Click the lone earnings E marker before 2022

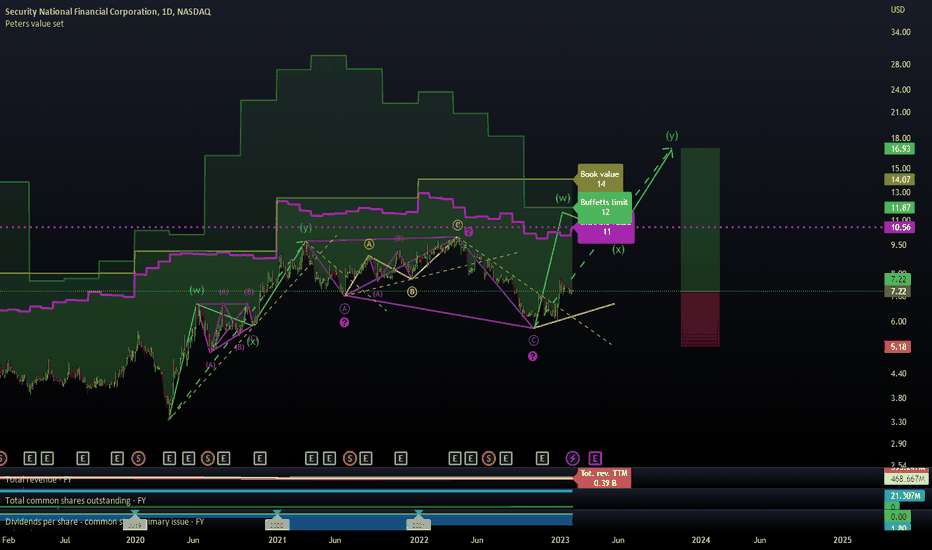point(401,458)
